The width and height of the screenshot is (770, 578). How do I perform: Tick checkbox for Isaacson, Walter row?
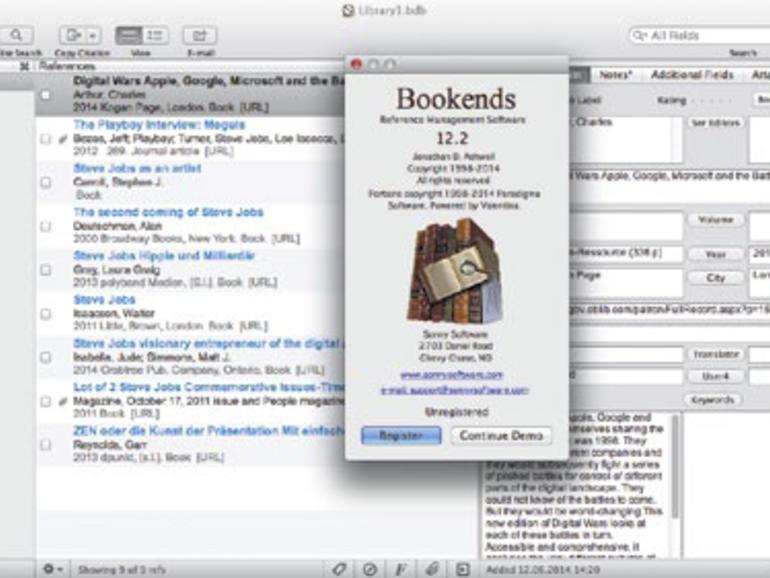point(45,314)
